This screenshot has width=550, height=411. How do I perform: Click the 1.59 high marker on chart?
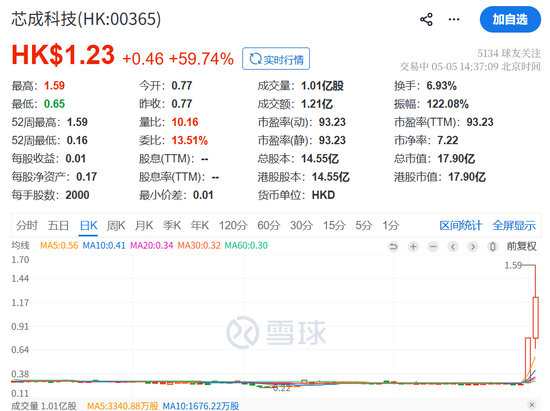(x=513, y=265)
